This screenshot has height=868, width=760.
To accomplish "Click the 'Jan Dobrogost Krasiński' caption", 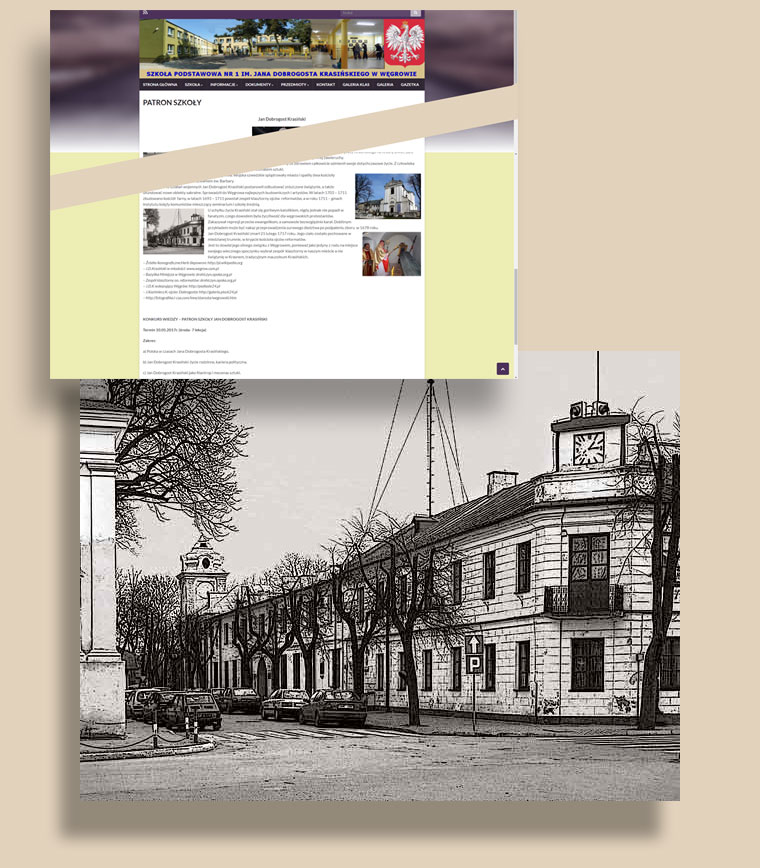I will [282, 119].
